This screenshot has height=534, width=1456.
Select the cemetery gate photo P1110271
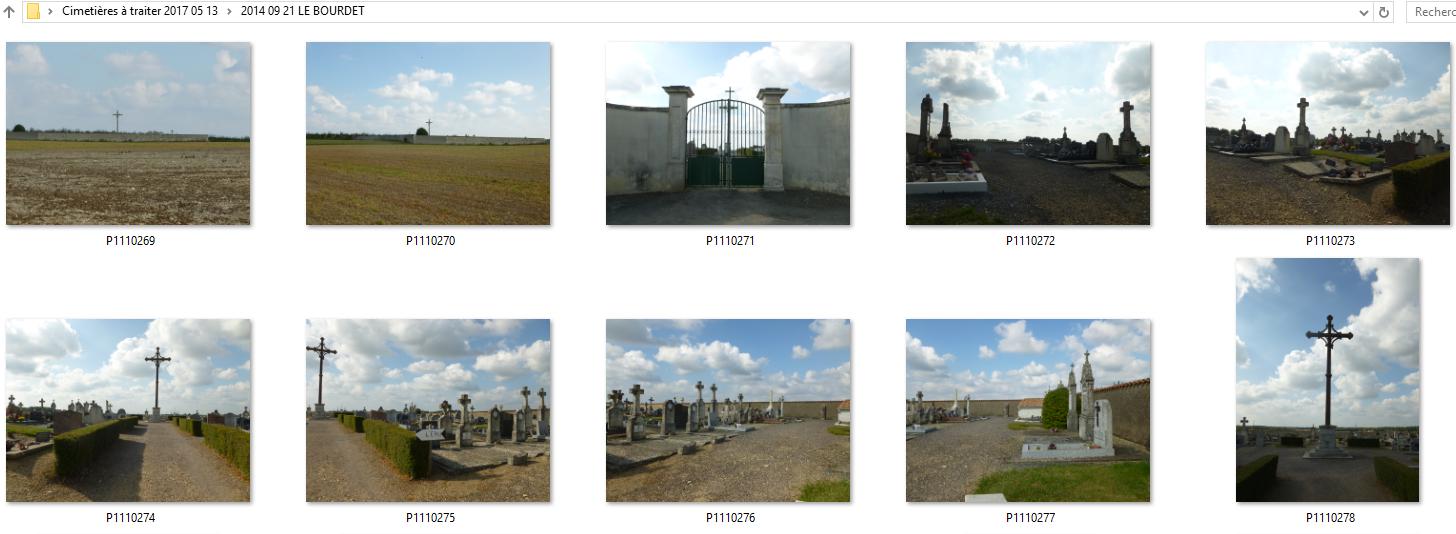point(728,133)
